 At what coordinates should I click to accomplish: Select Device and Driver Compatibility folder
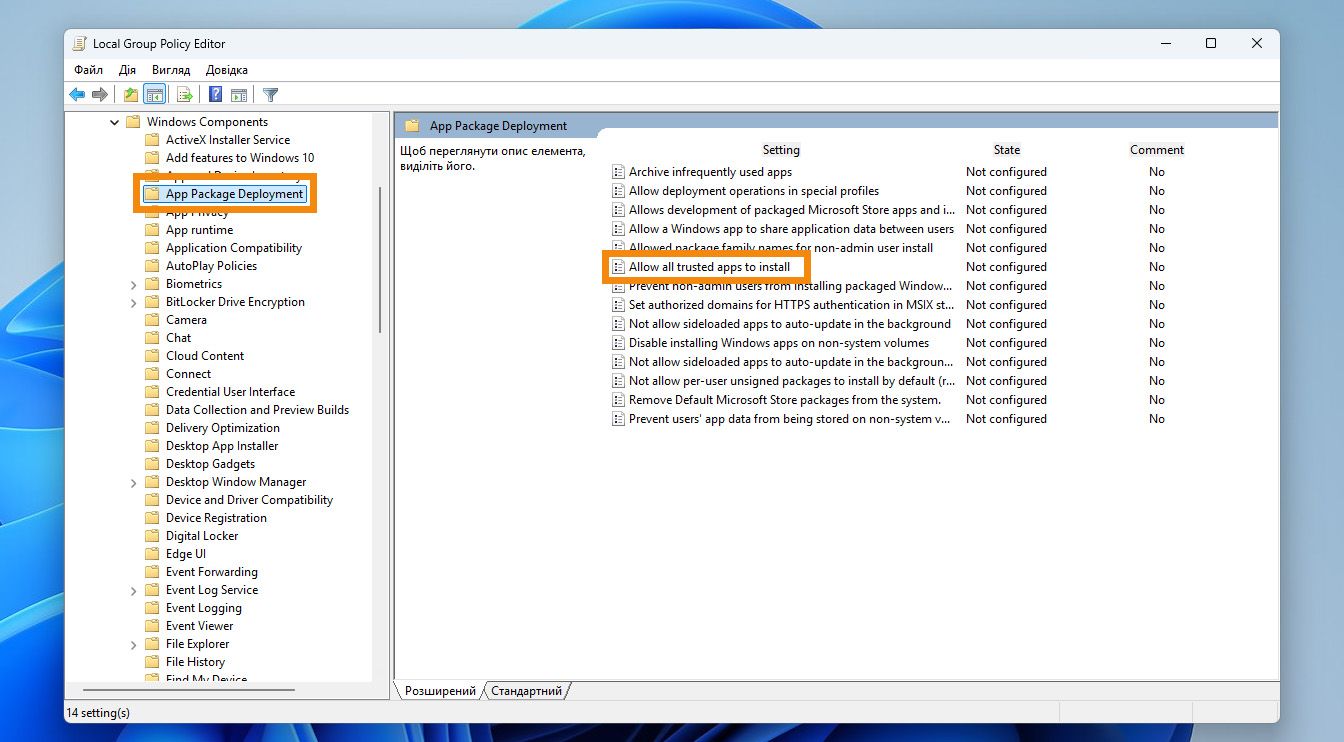[249, 500]
